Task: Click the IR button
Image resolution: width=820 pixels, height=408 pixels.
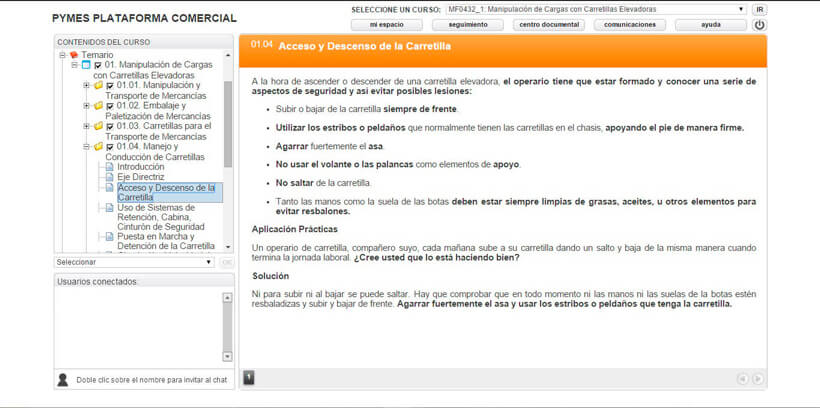Action: [x=759, y=9]
